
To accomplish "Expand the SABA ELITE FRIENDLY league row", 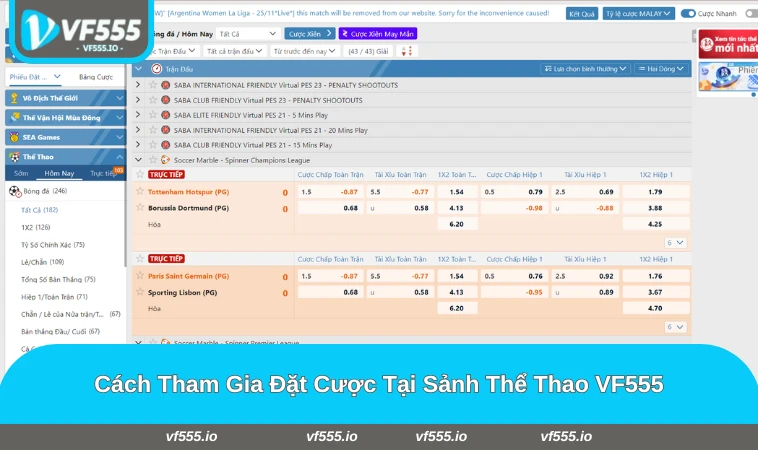I will [x=138, y=115].
